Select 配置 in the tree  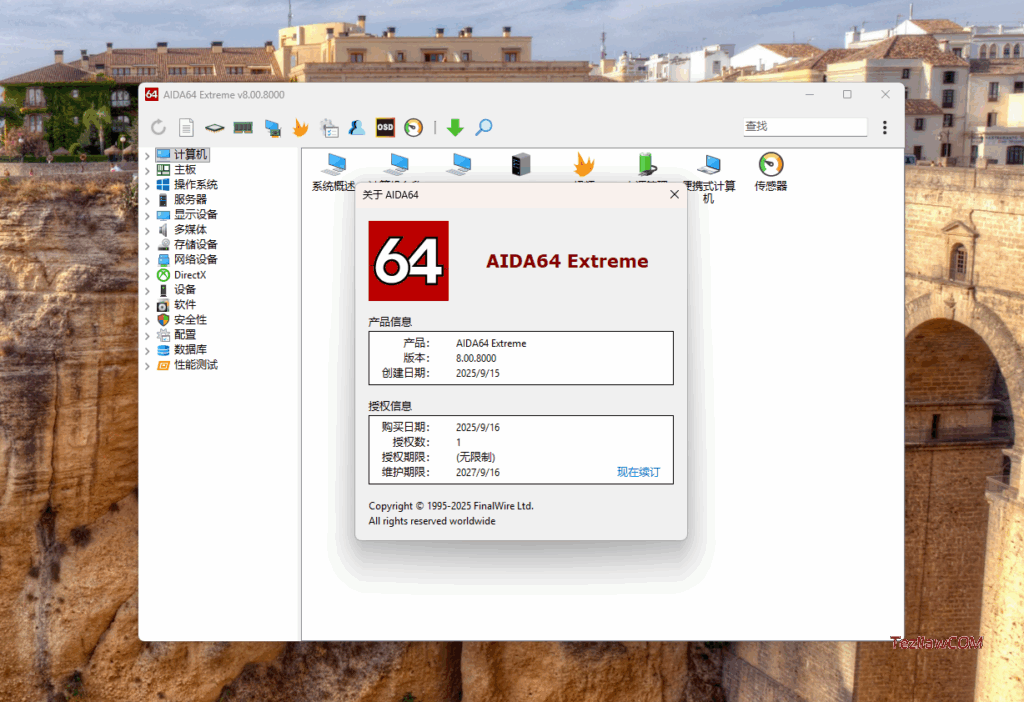(184, 334)
